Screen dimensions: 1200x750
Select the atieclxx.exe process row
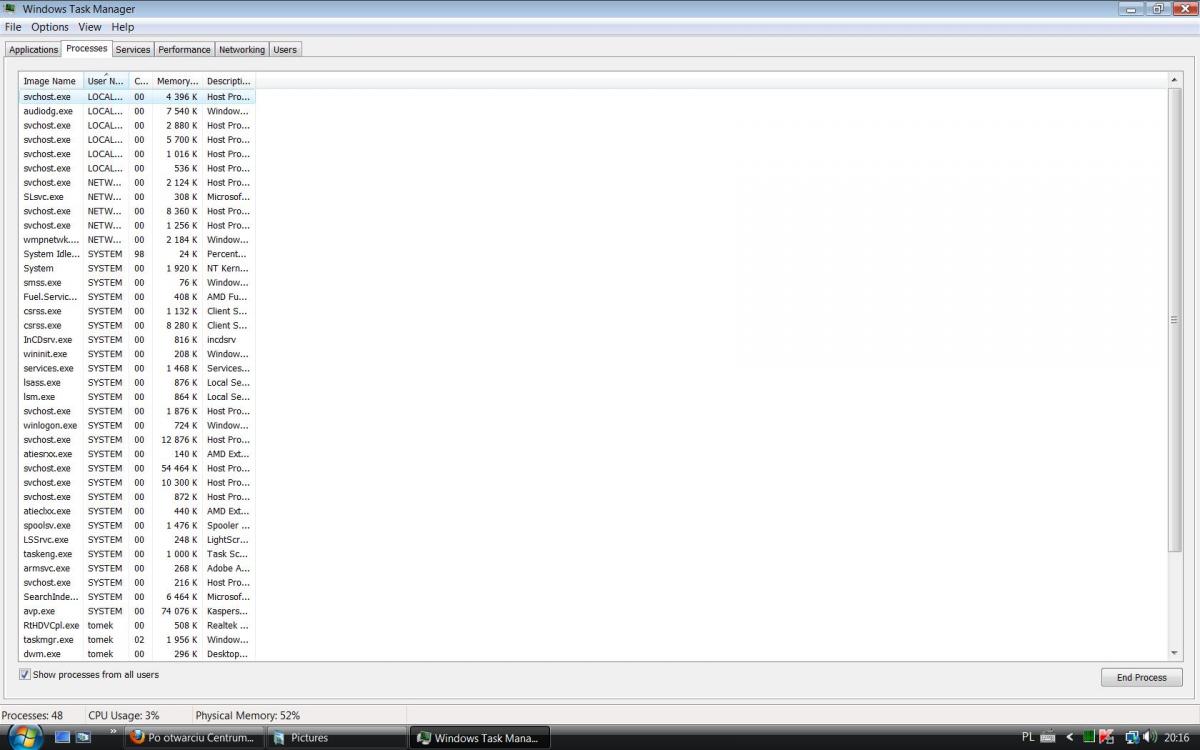(x=137, y=511)
